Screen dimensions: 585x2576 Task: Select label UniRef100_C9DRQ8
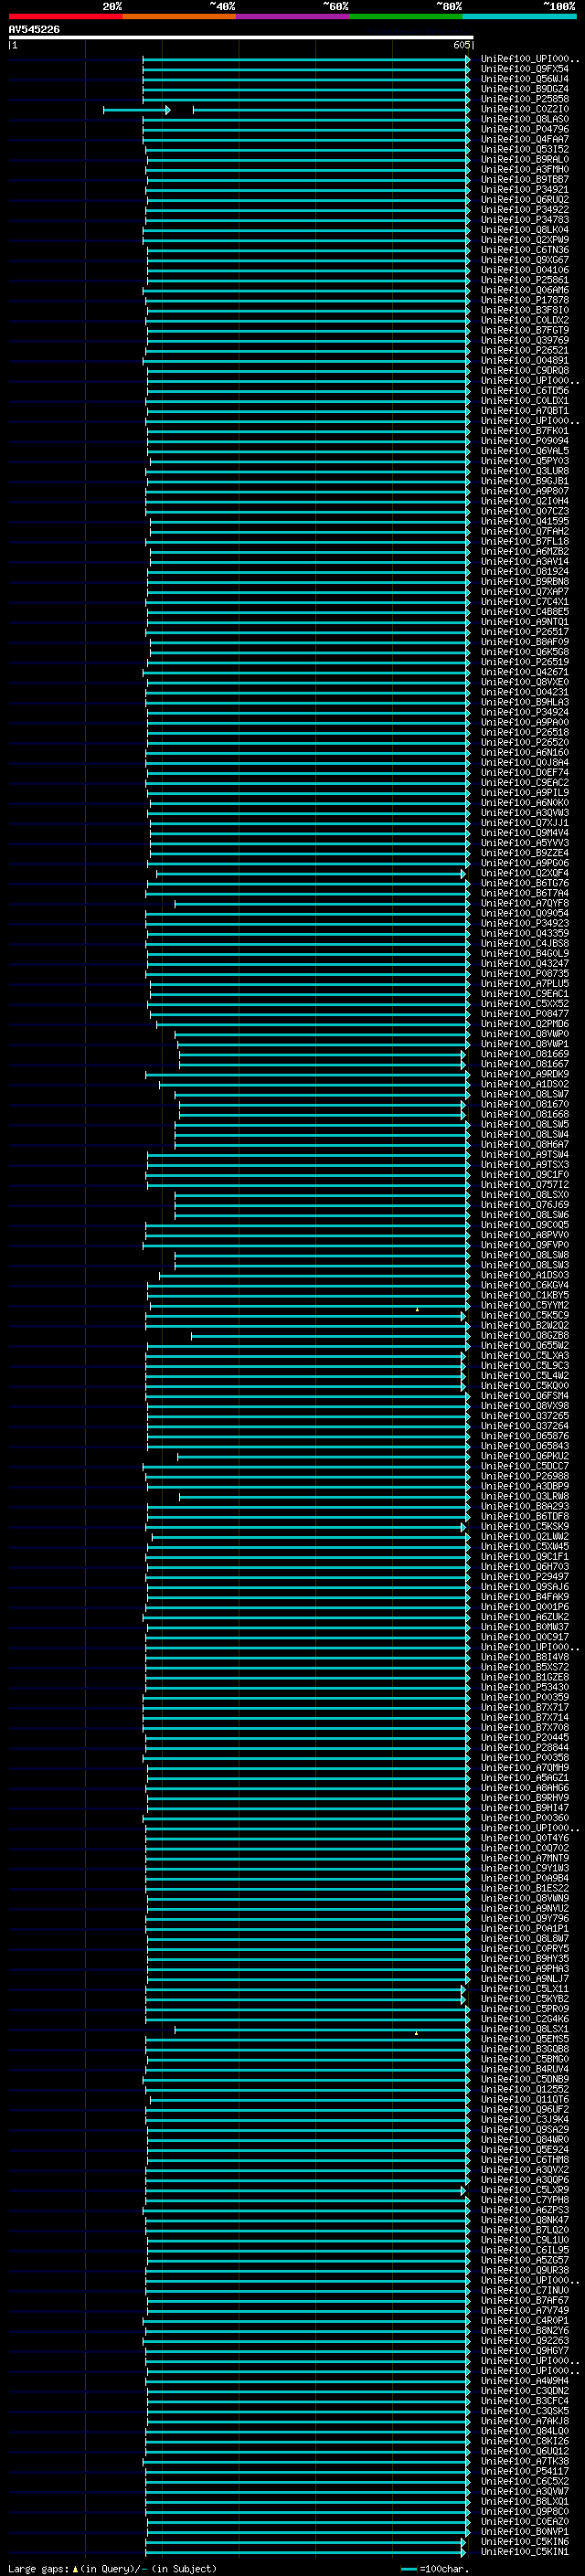click(525, 371)
